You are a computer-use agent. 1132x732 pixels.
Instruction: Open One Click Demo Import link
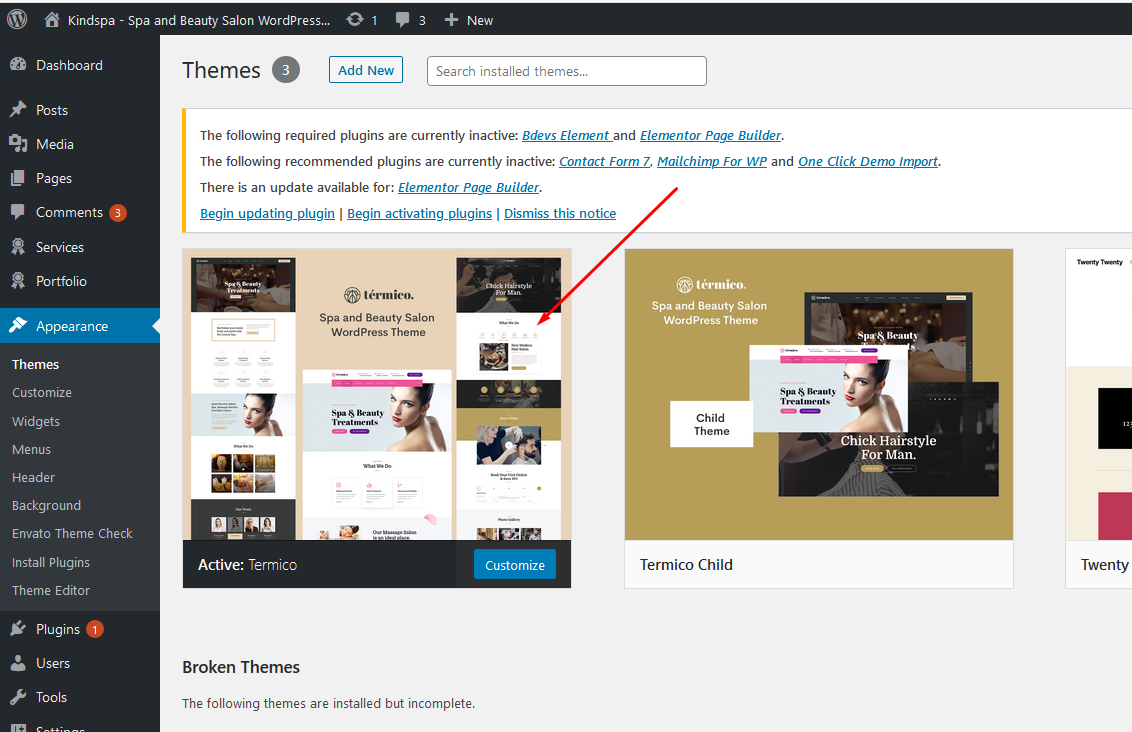tap(868, 161)
